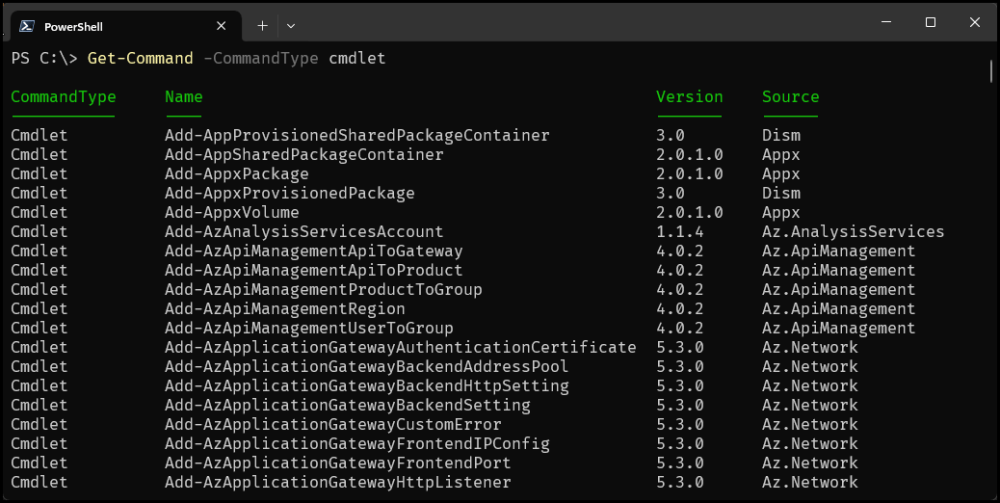Click the Add-AppxVolume entry
Image resolution: width=1000 pixels, height=503 pixels.
[x=232, y=212]
